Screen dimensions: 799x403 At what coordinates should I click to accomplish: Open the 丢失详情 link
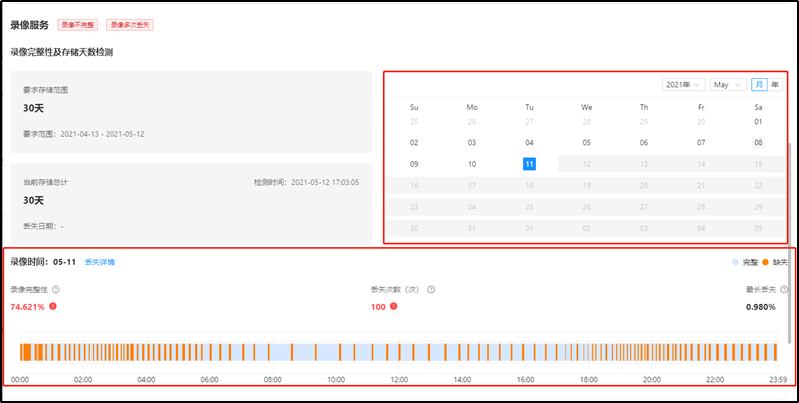pyautogui.click(x=99, y=262)
